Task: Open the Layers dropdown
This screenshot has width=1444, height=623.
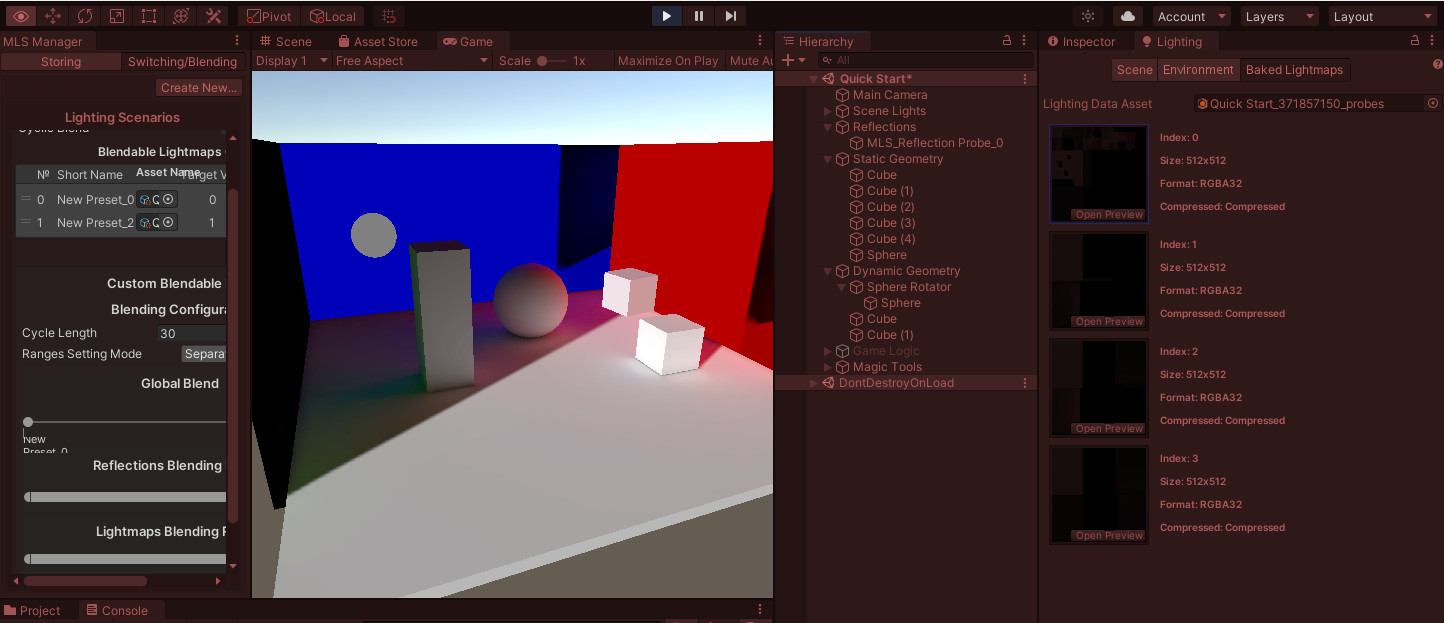Action: click(x=1279, y=15)
